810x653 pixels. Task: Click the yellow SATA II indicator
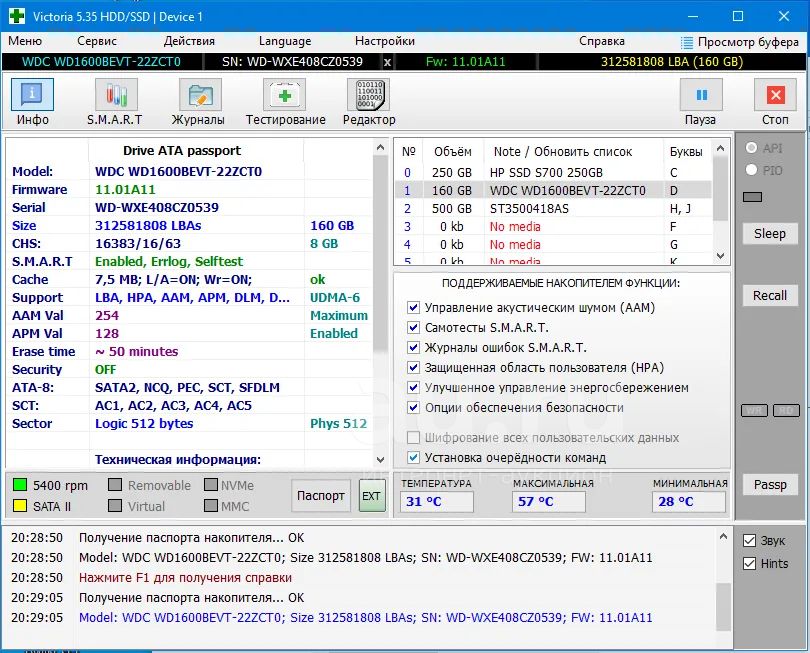tap(20, 505)
